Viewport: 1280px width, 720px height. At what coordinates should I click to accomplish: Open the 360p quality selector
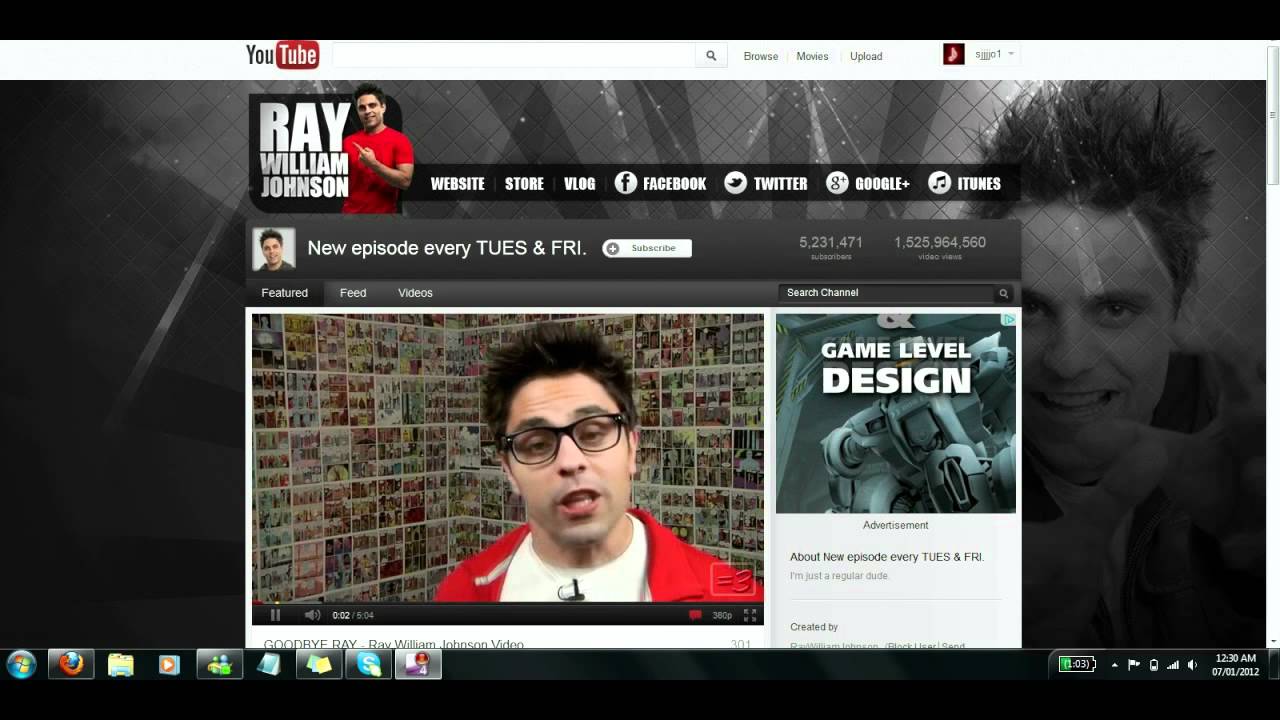point(722,615)
